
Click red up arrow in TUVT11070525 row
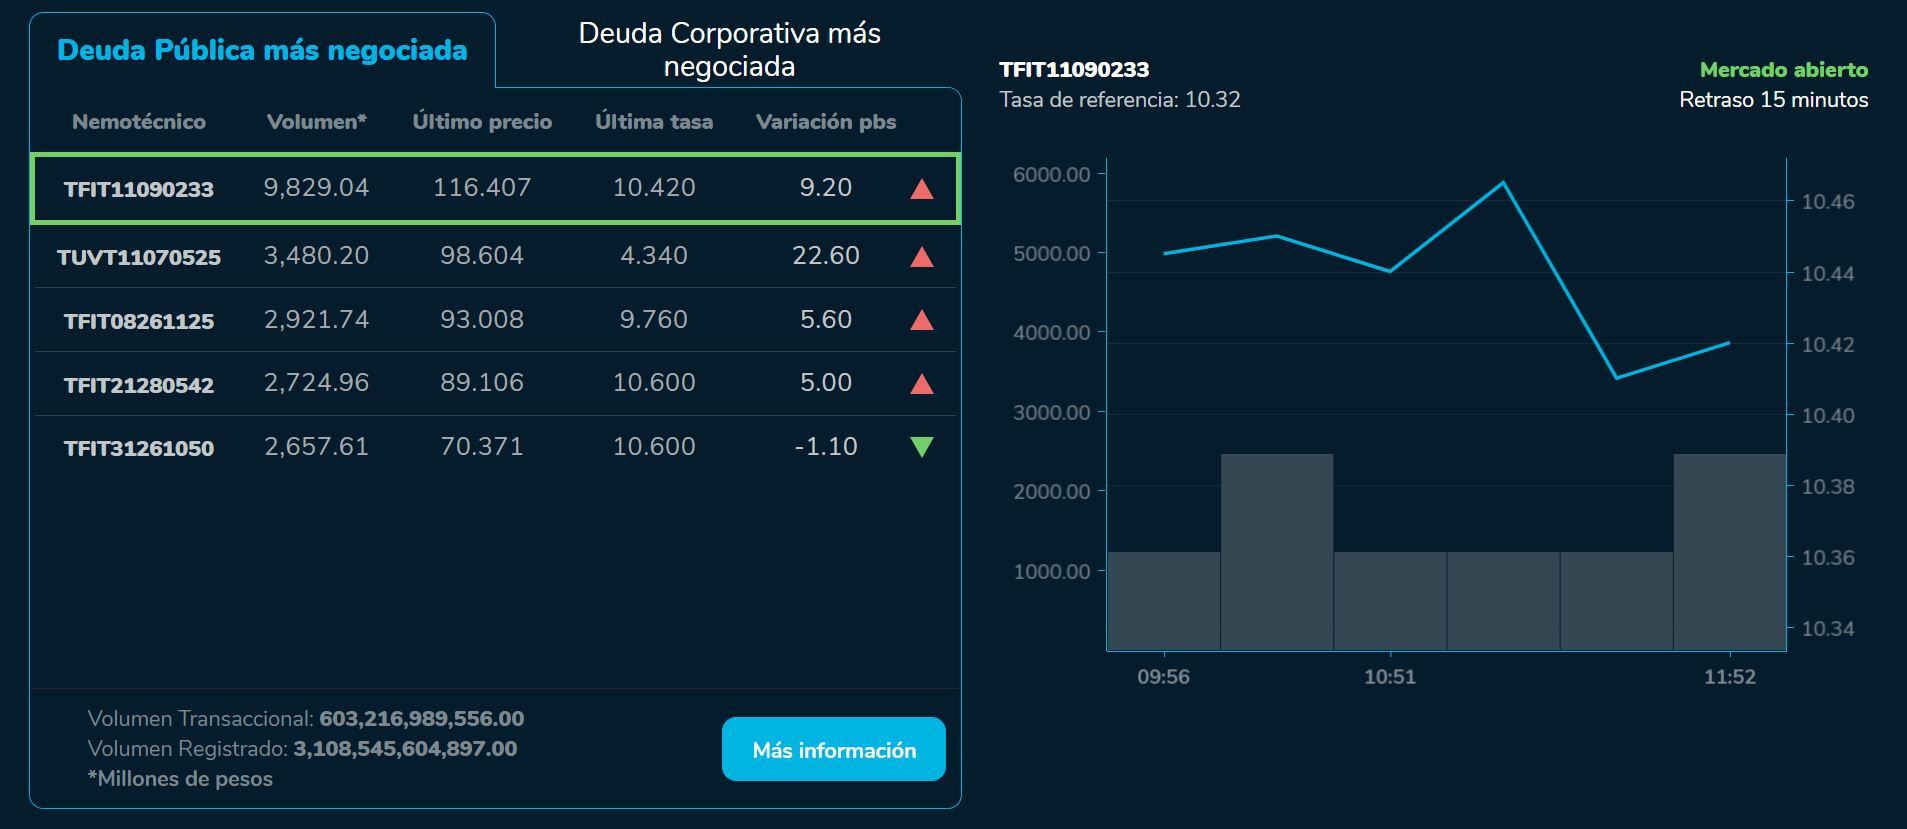tap(921, 257)
